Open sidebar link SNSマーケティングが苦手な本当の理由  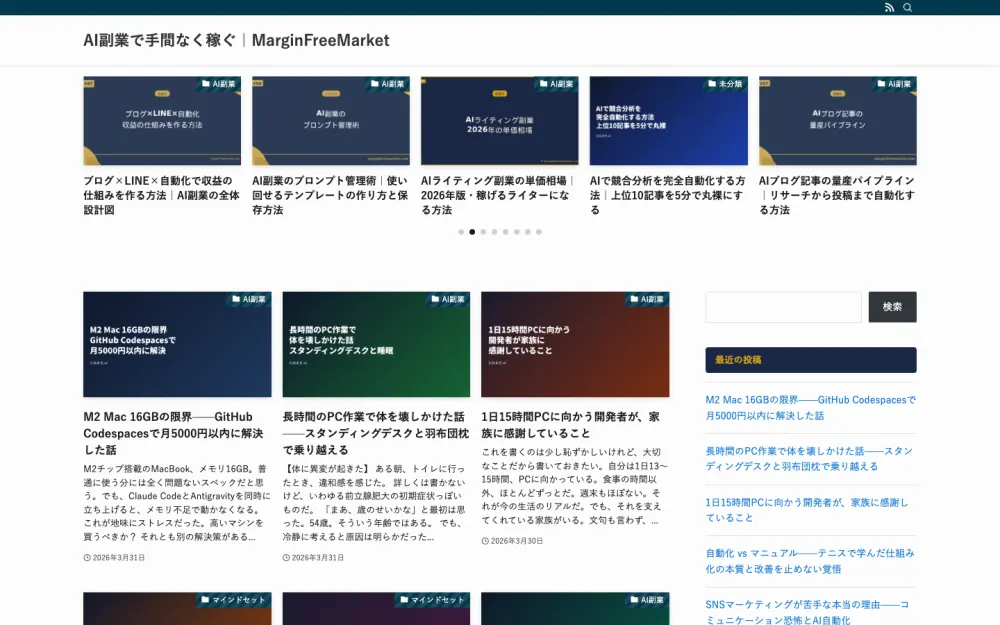(807, 612)
